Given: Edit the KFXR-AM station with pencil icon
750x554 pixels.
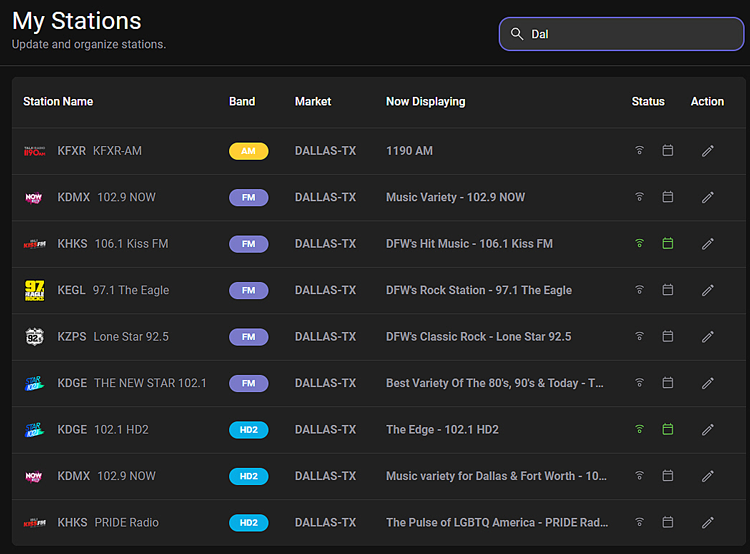Looking at the screenshot, I should (x=707, y=151).
